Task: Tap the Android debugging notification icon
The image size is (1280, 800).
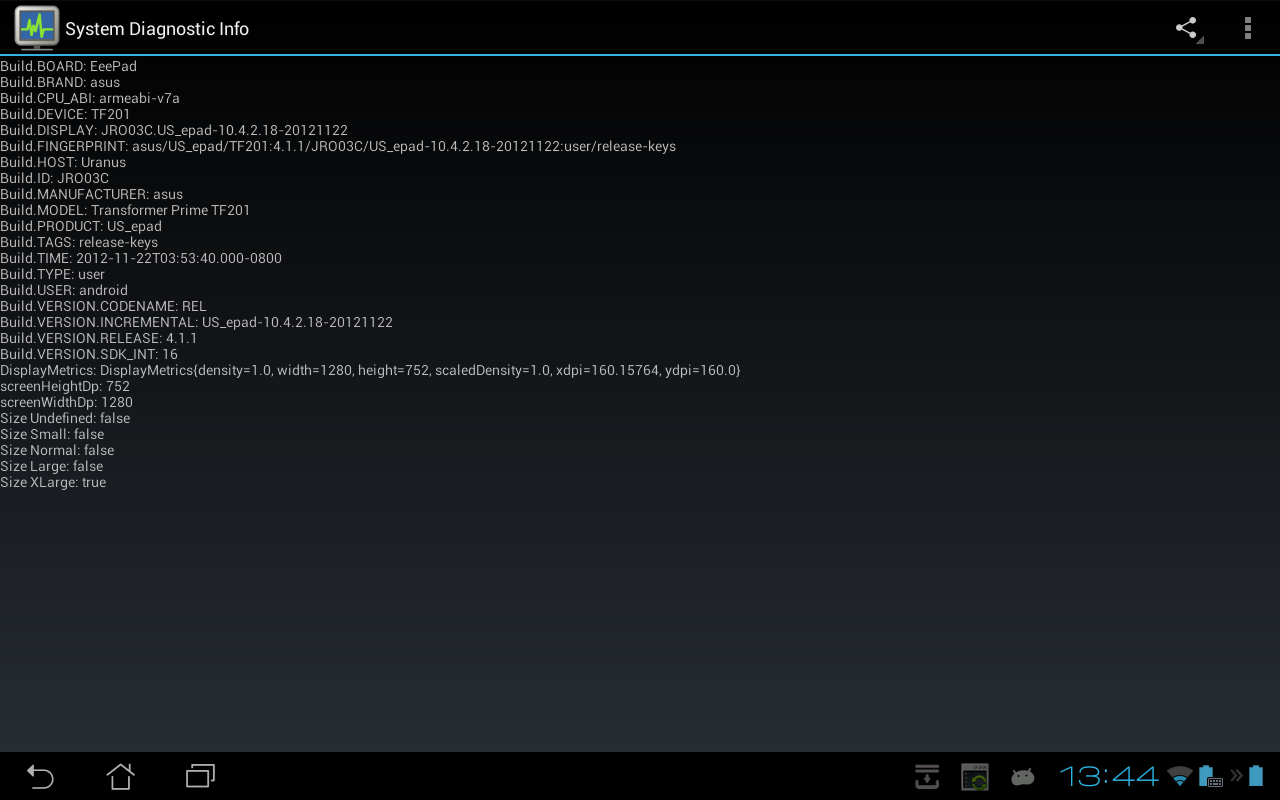Action: (1022, 776)
